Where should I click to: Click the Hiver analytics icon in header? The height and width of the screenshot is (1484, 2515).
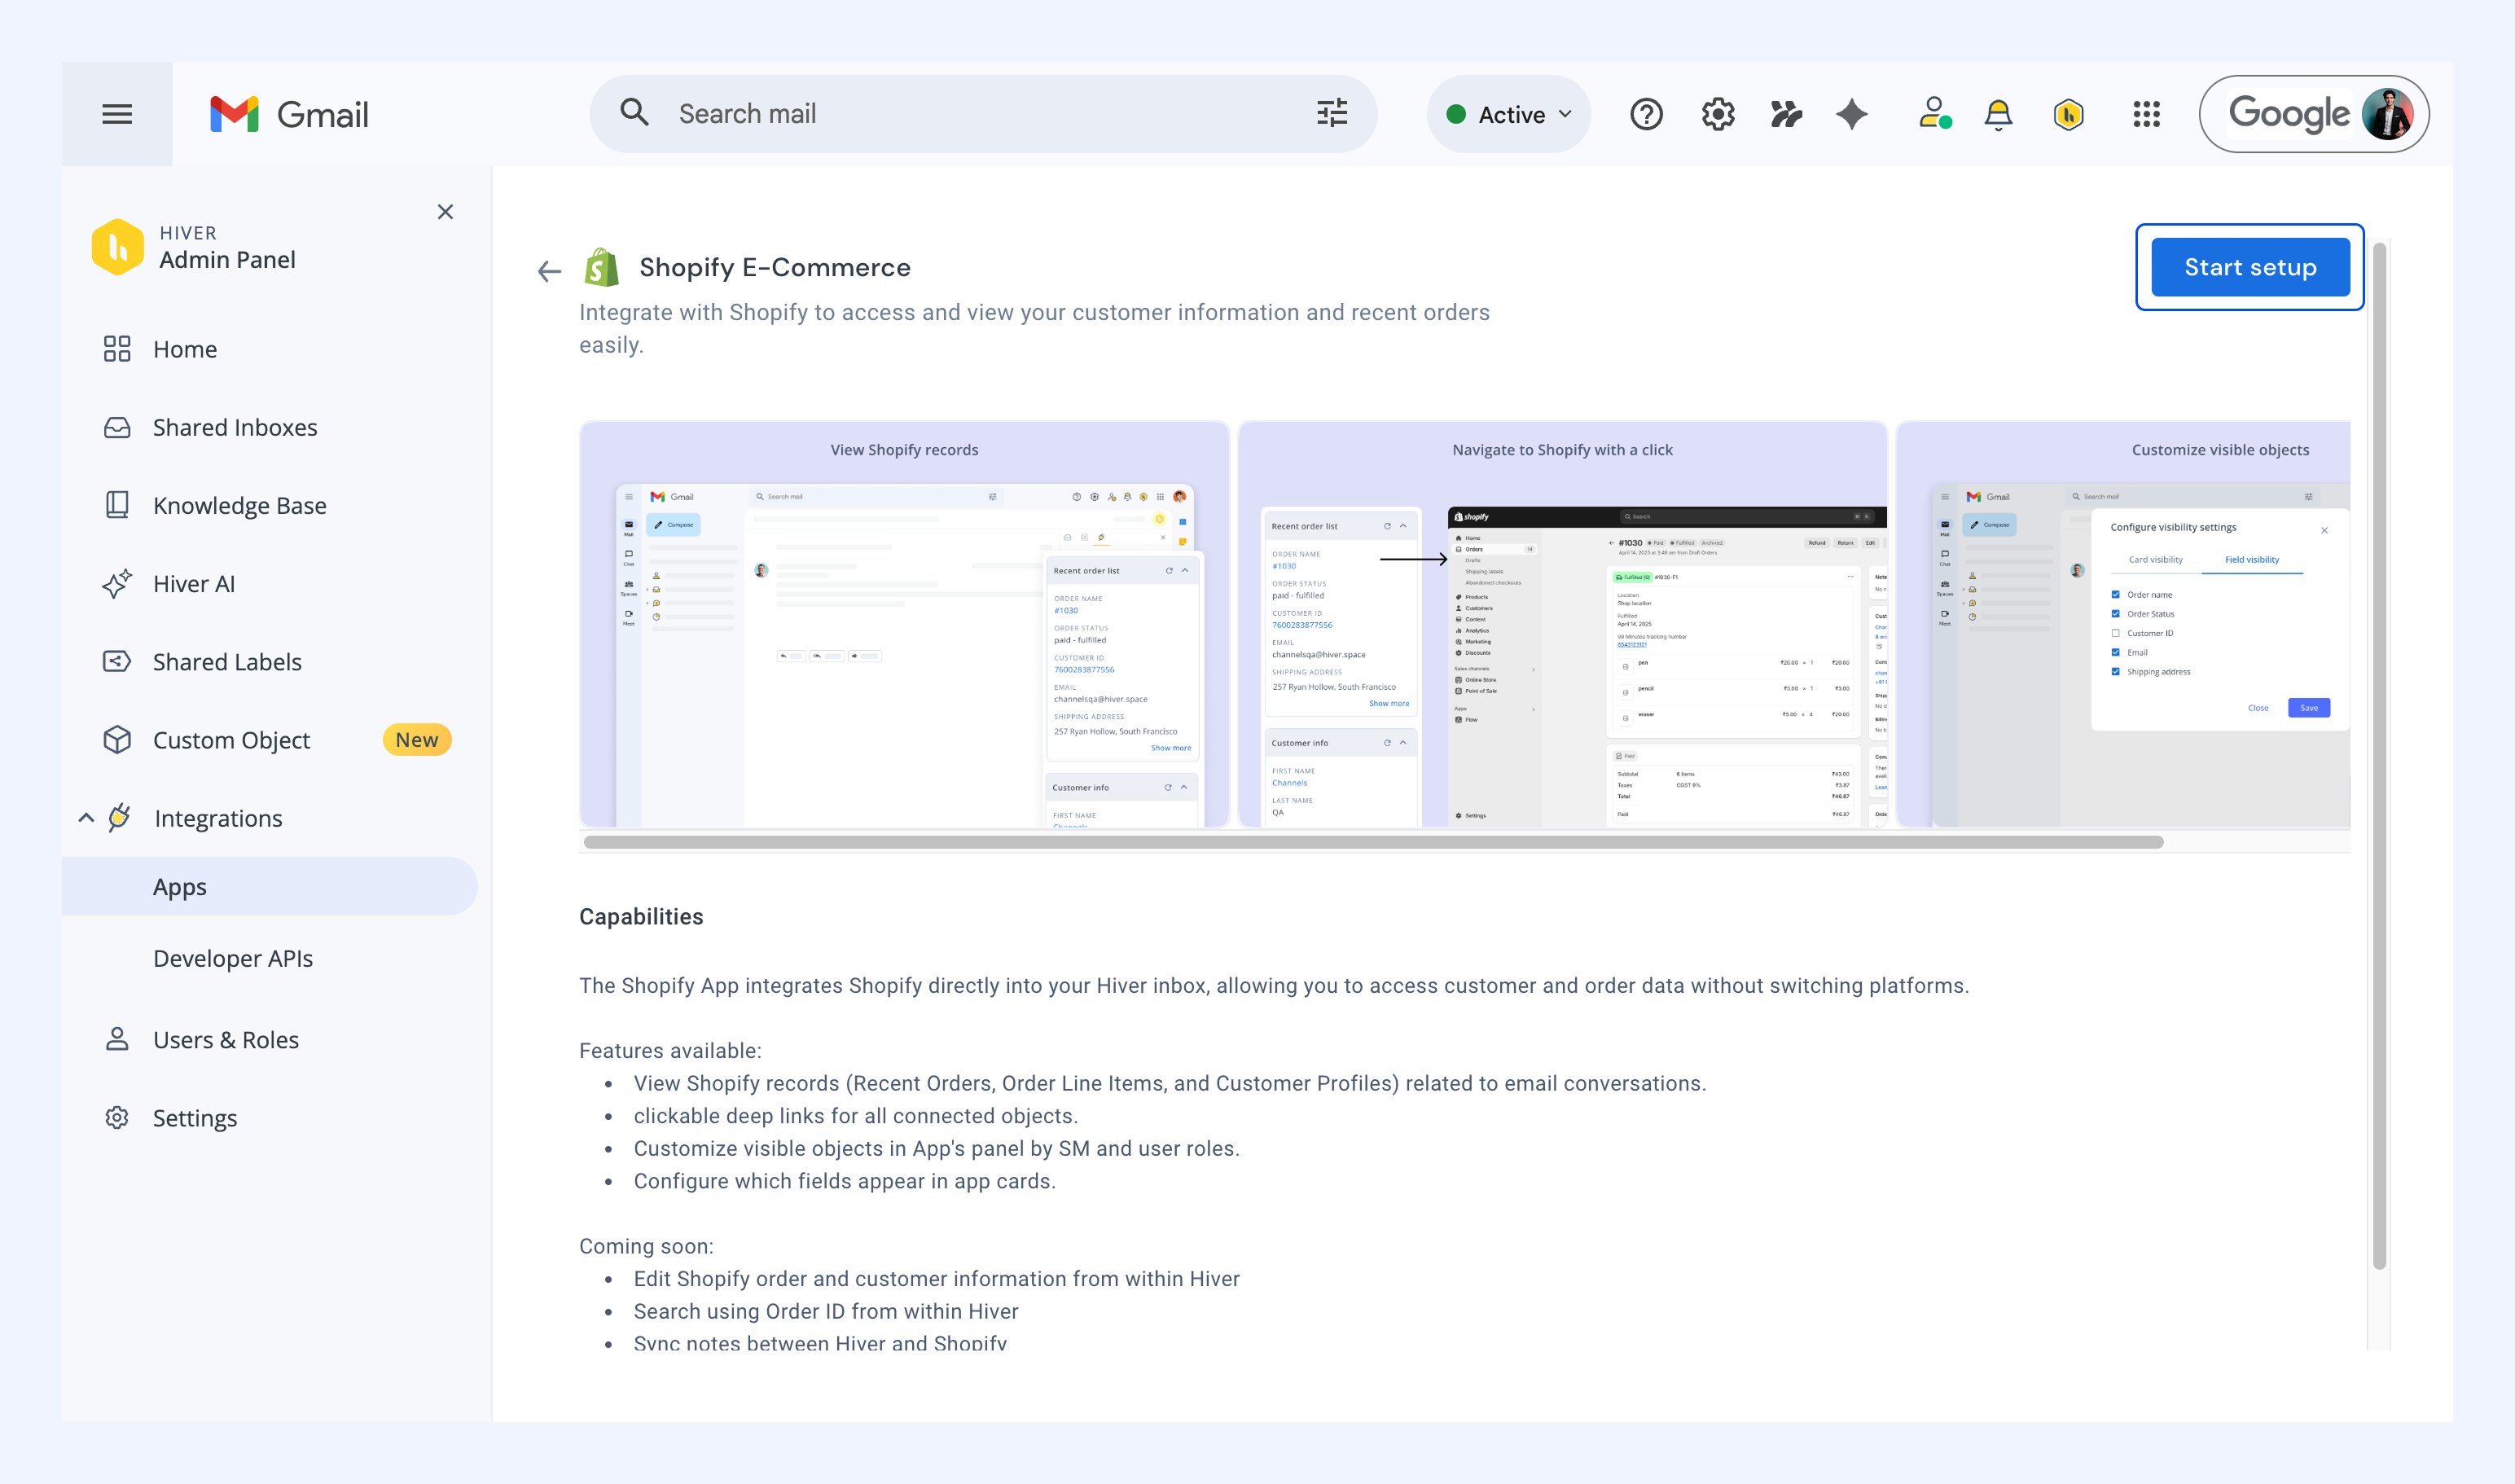[1786, 114]
